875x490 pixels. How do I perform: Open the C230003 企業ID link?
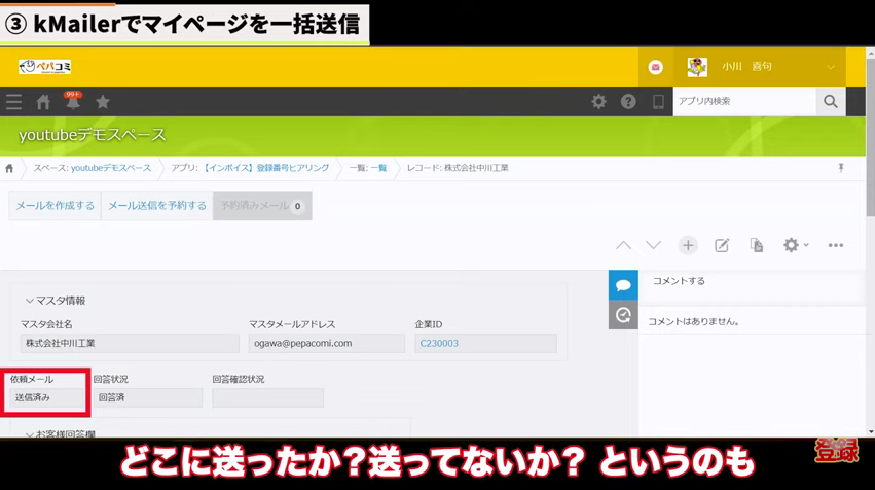(x=440, y=343)
